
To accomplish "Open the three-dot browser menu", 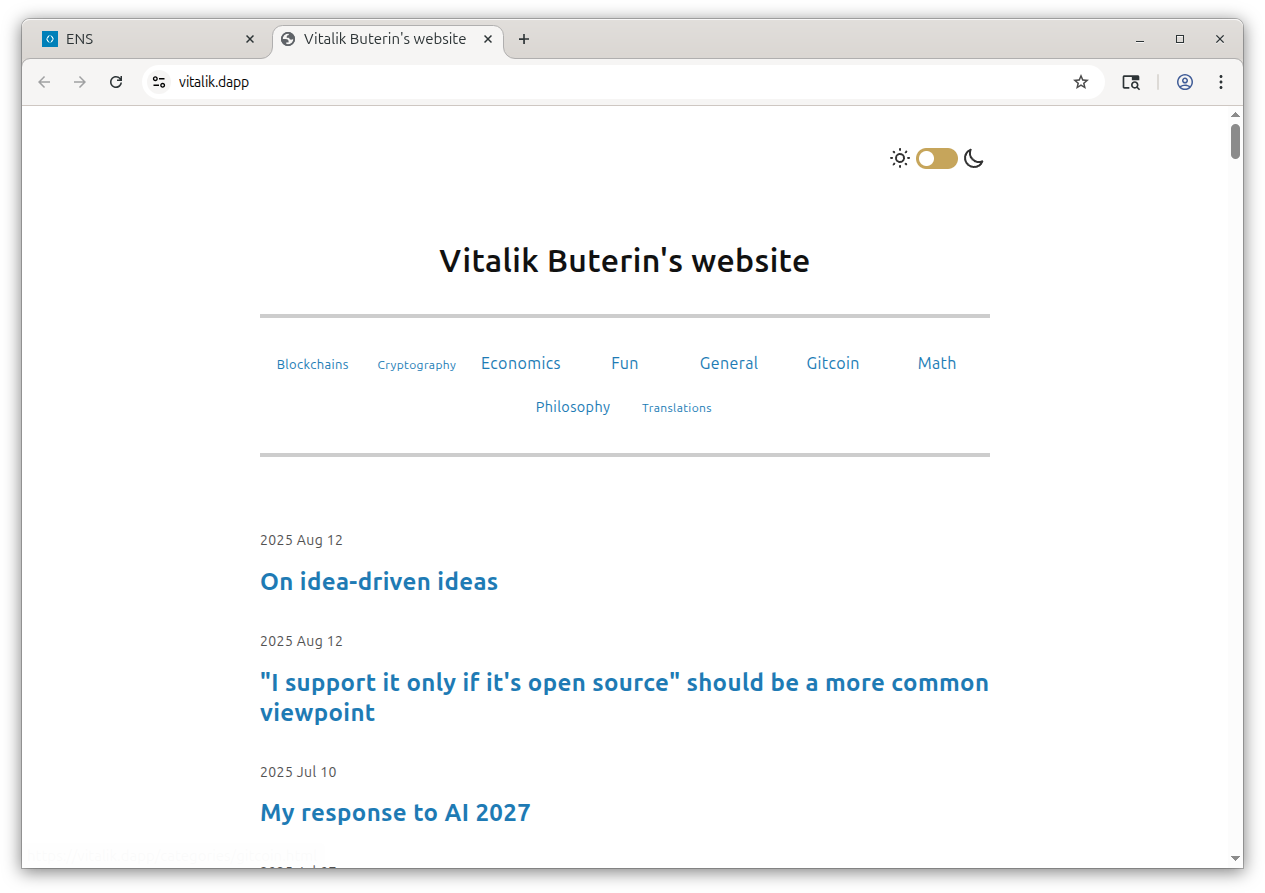I will coord(1221,82).
